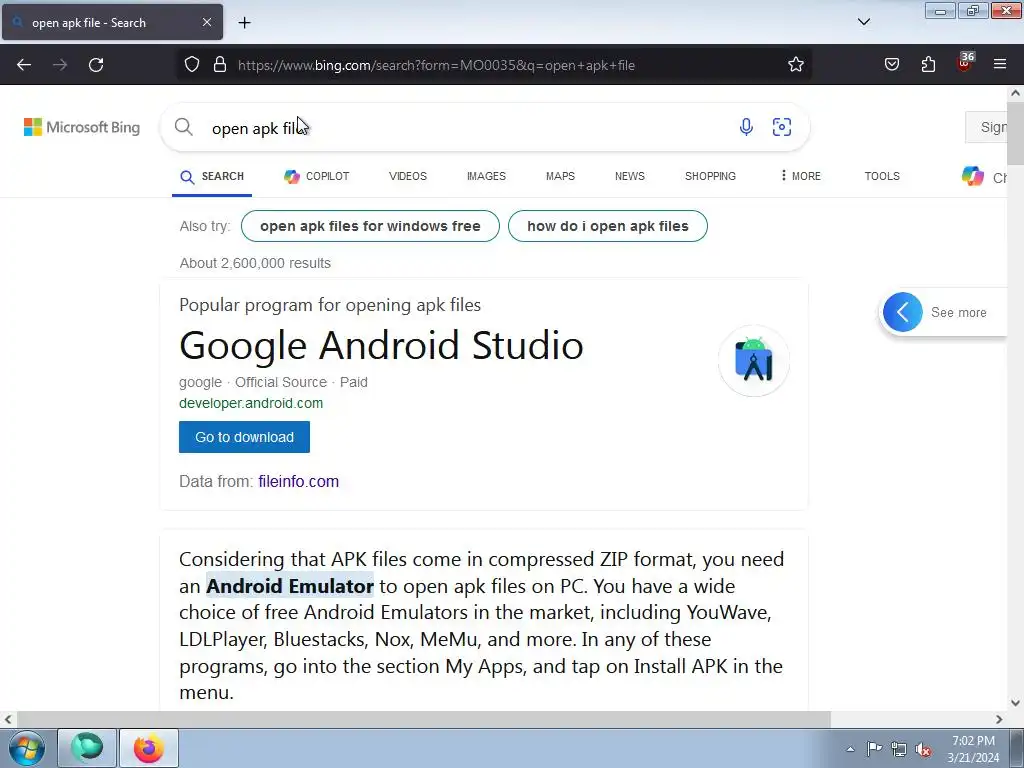Image resolution: width=1024 pixels, height=768 pixels.
Task: Open the taskbar clock showing 7:02 PM
Action: tap(973, 749)
